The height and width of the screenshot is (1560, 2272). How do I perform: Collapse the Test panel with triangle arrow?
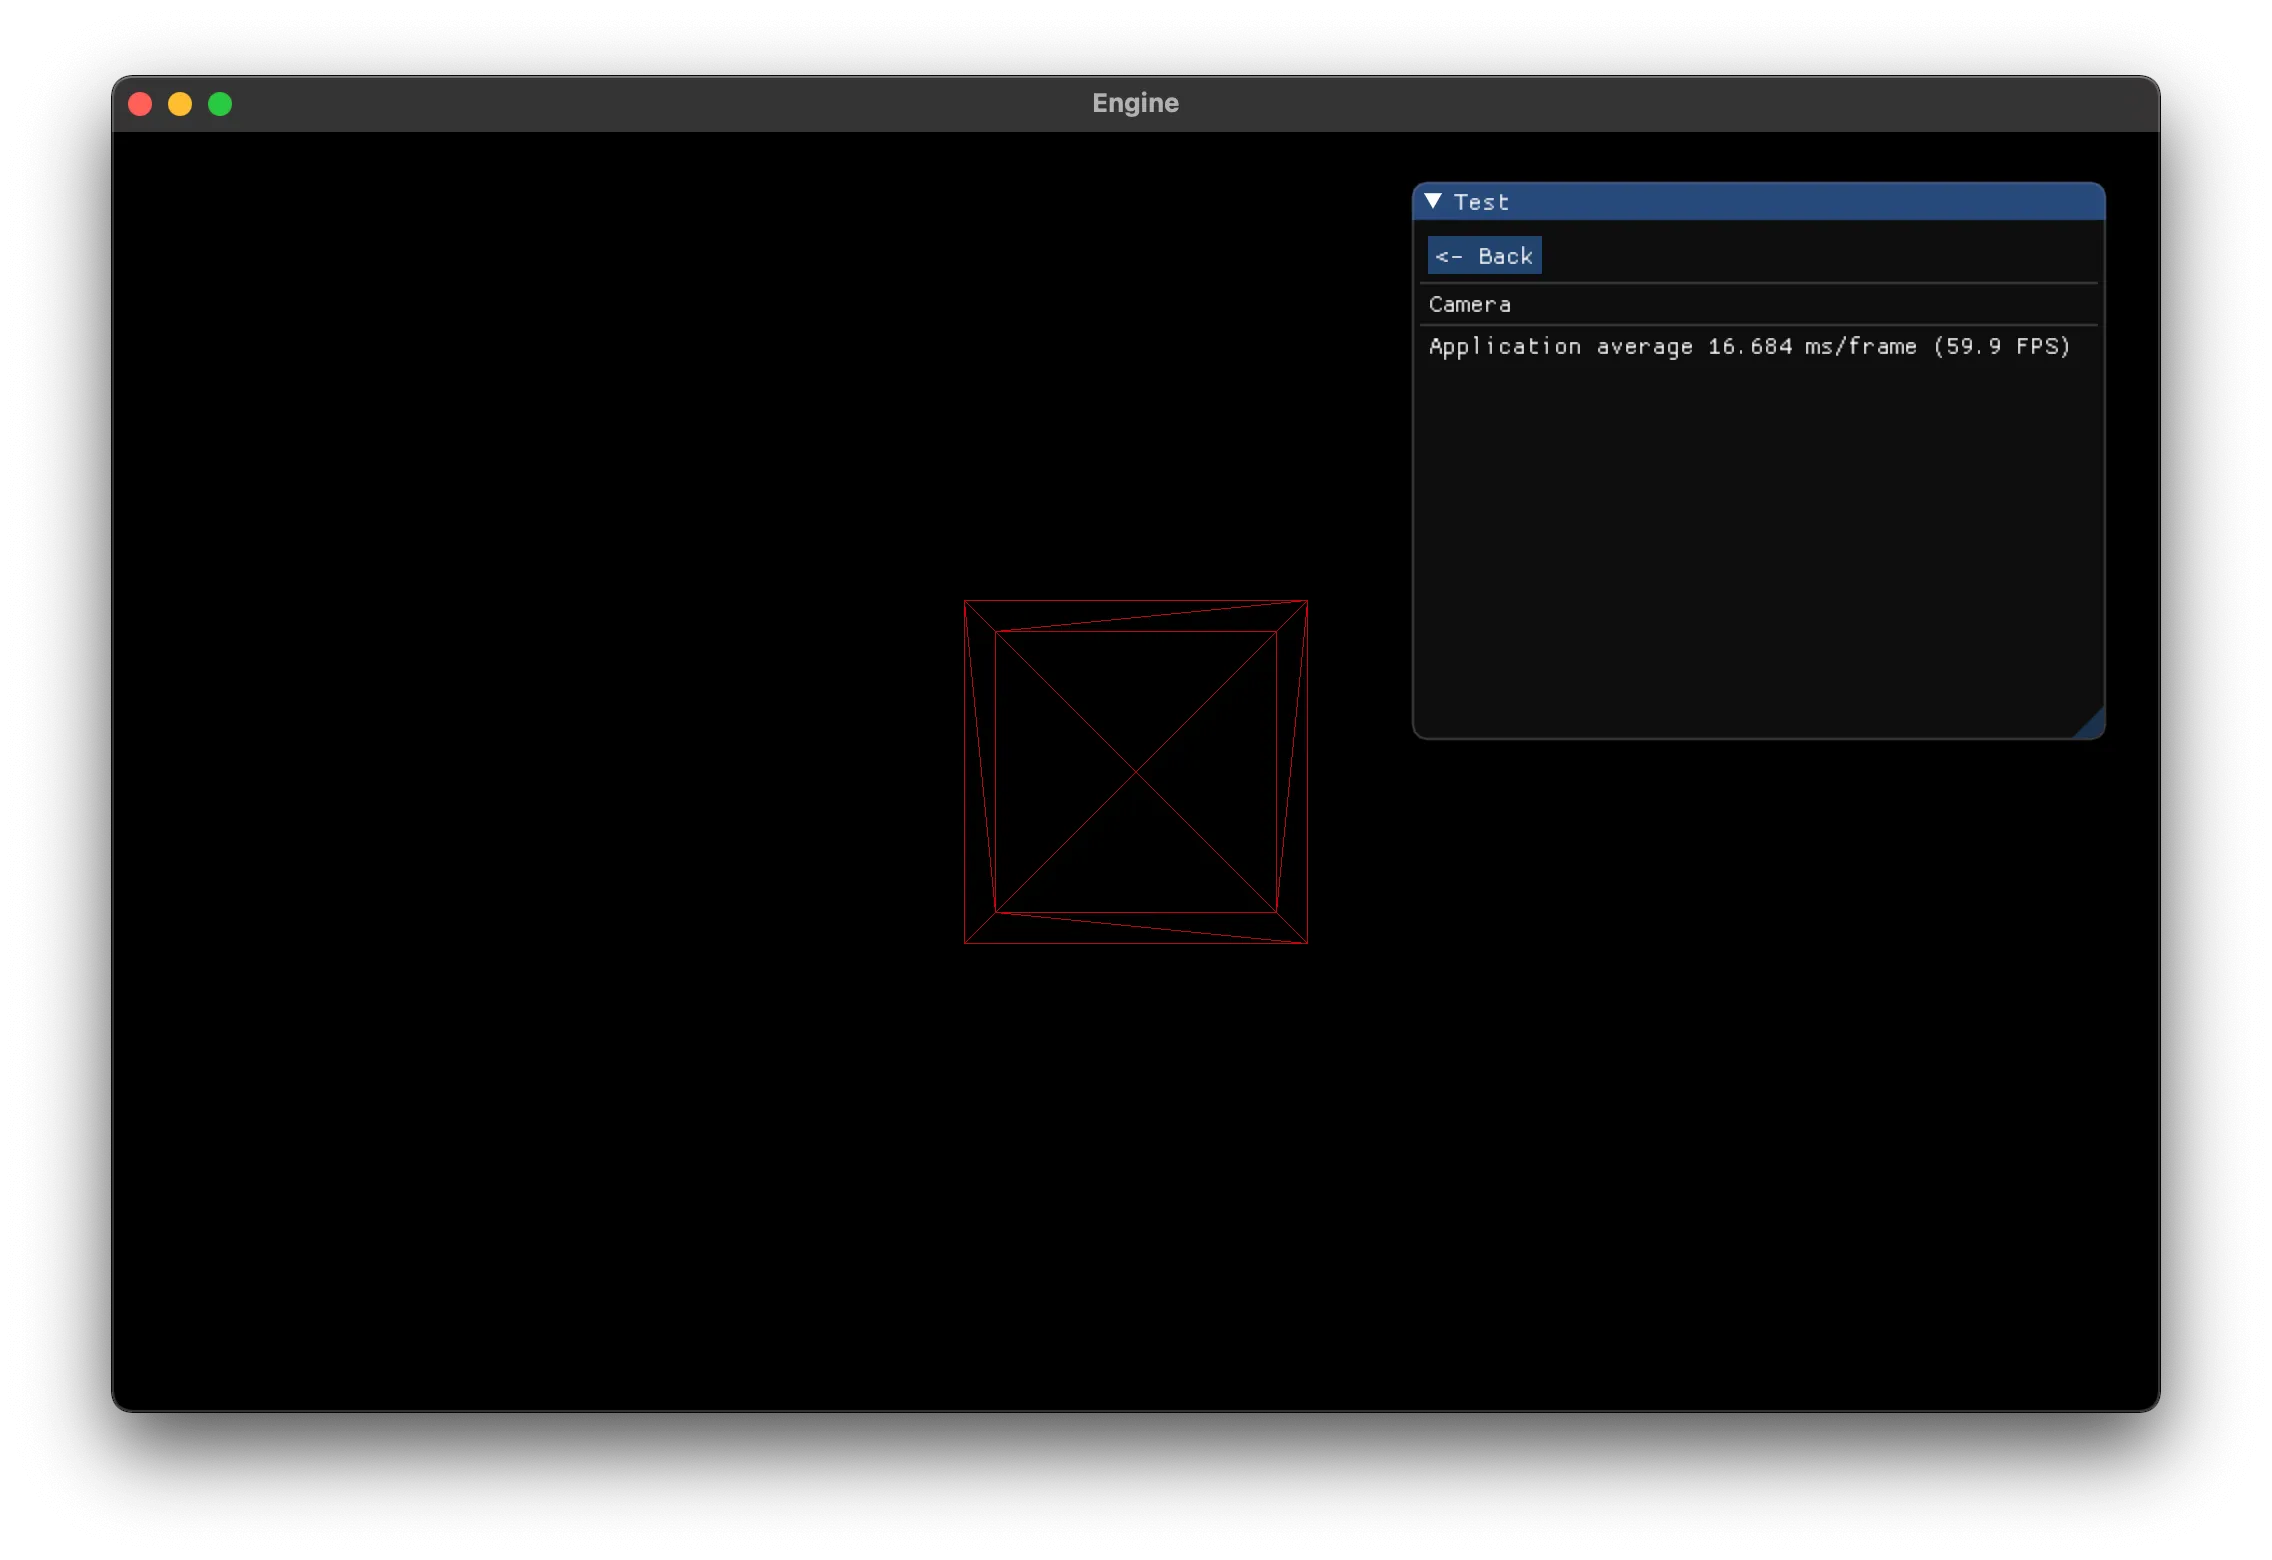1433,201
